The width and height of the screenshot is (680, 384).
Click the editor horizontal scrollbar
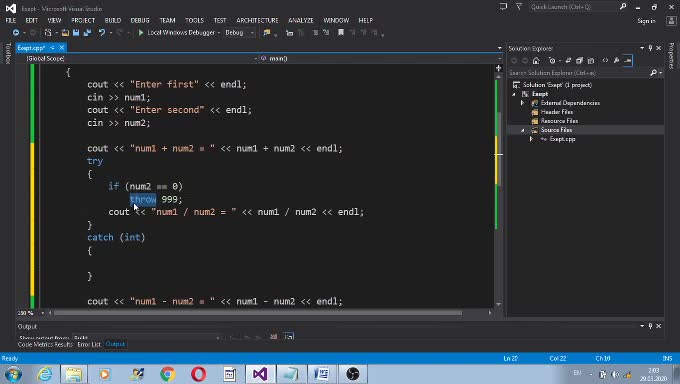click(x=258, y=312)
